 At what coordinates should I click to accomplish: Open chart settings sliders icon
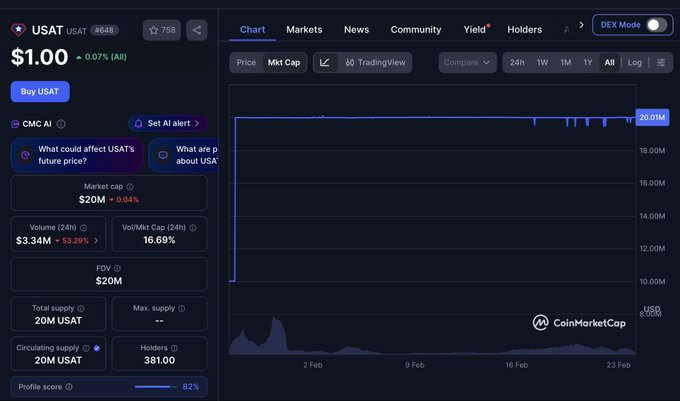pyautogui.click(x=661, y=62)
